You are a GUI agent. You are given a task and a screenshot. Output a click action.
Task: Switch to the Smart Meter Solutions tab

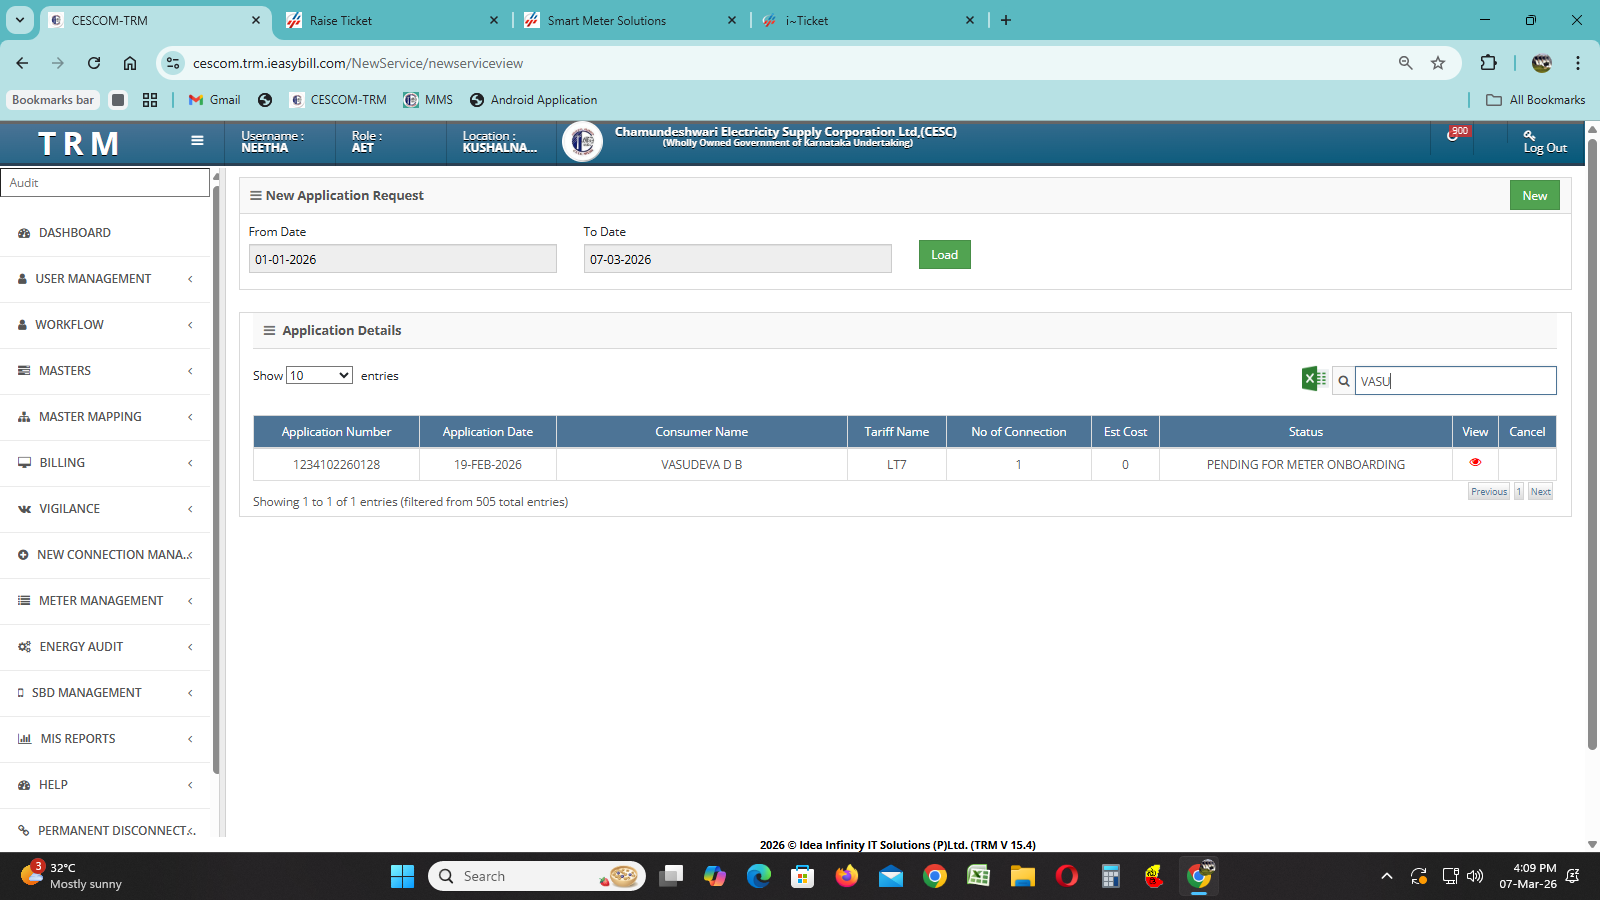pyautogui.click(x=630, y=21)
